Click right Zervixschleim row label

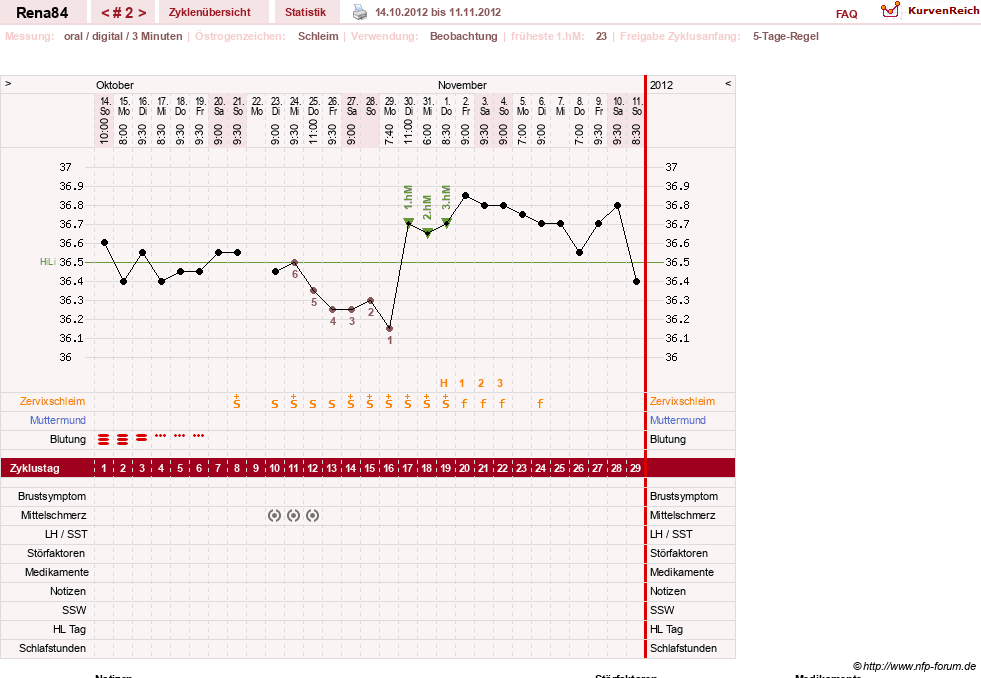[682, 402]
